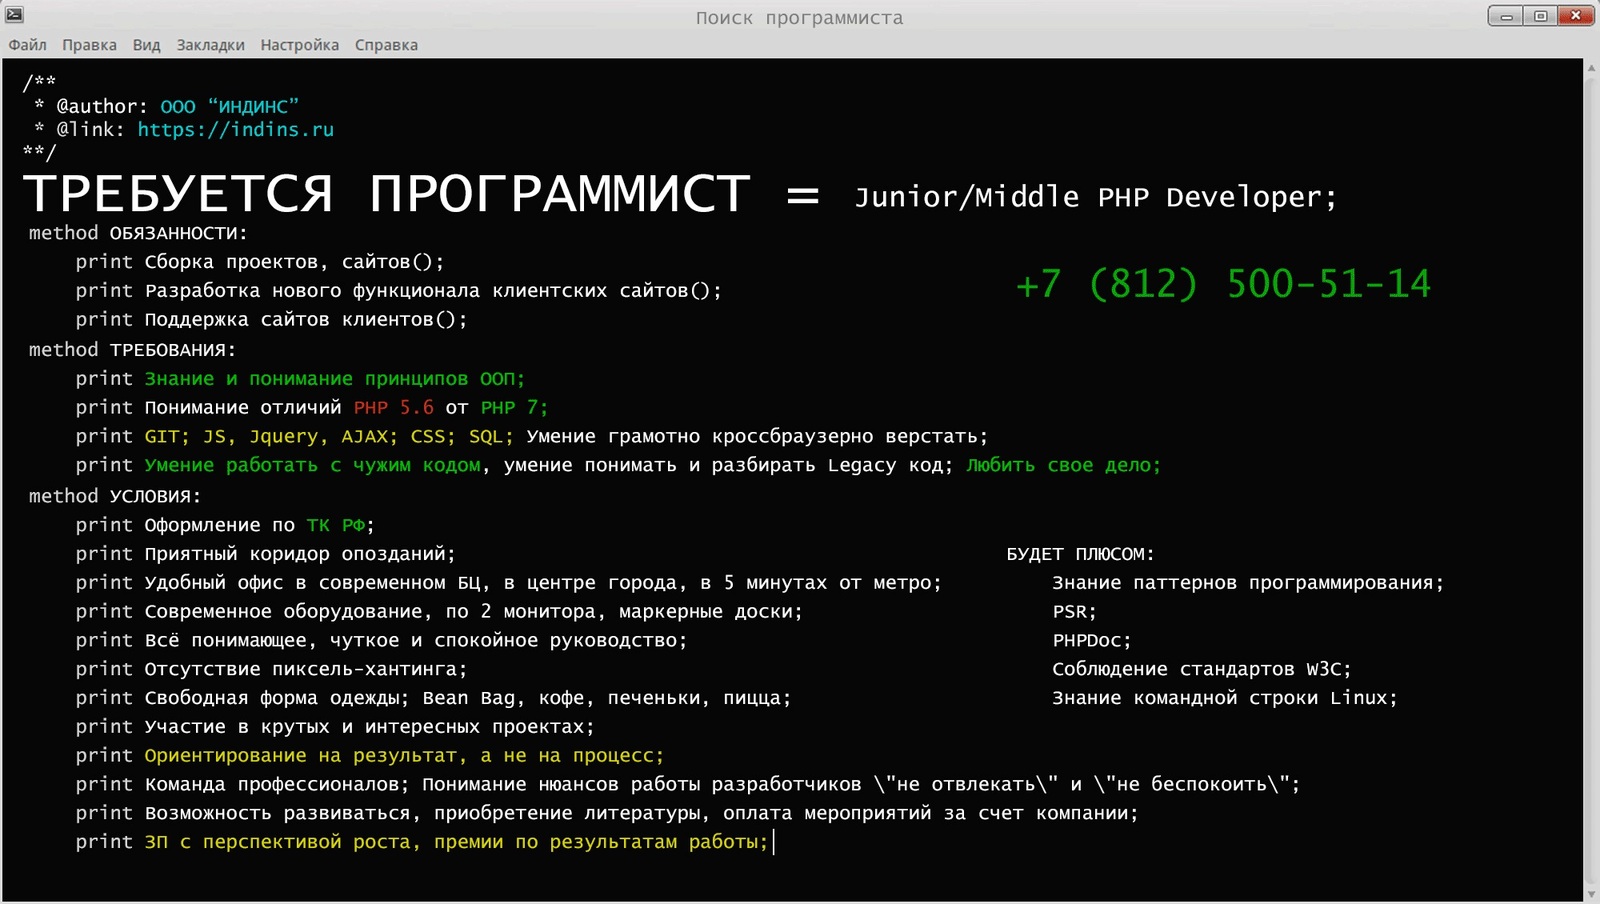
Task: Click the method ТРЕБОВАНИЯ line
Action: tap(132, 350)
